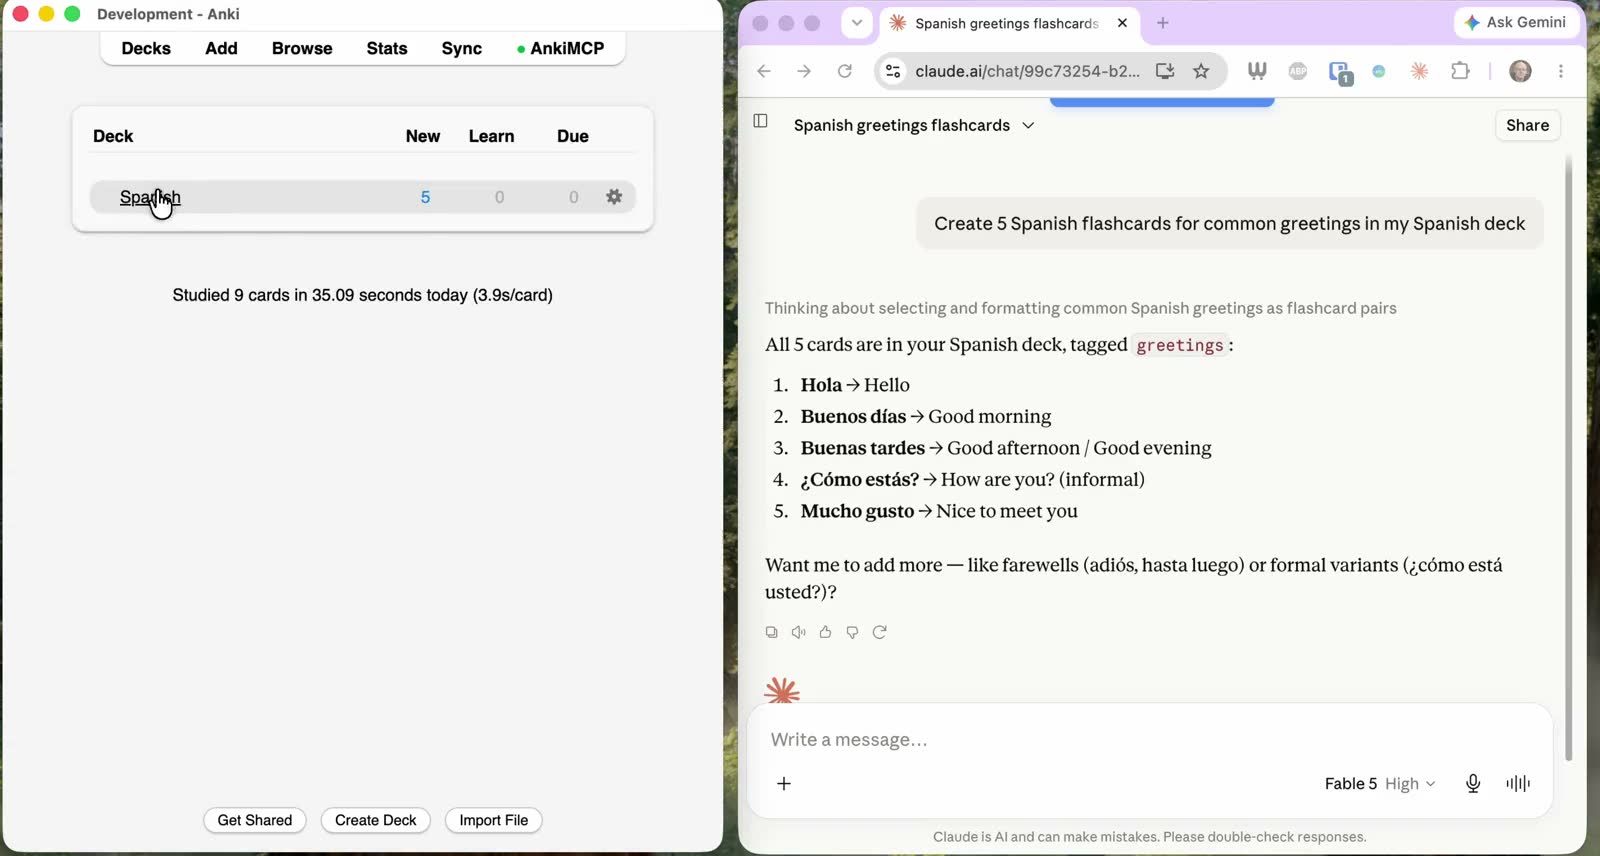
Task: Open Browse in Anki
Action: [x=302, y=48]
